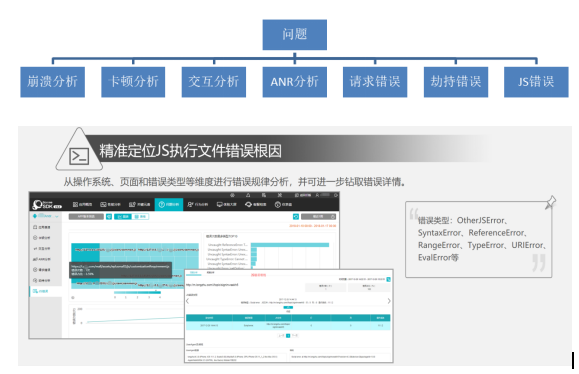Click the 问题 root box
The height and width of the screenshot is (374, 579).
tap(294, 35)
